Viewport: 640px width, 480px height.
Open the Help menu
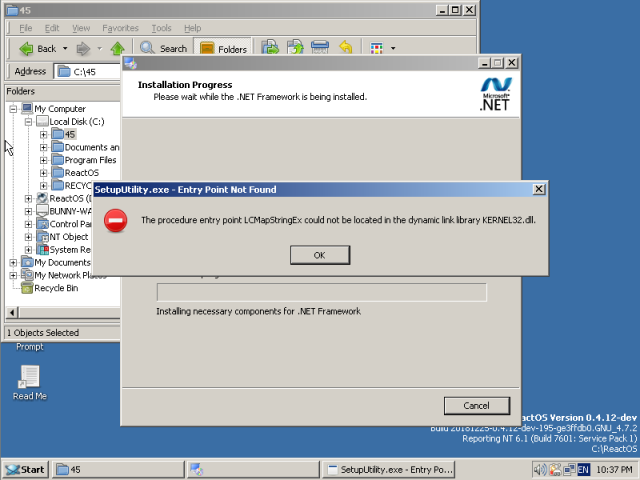(192, 28)
